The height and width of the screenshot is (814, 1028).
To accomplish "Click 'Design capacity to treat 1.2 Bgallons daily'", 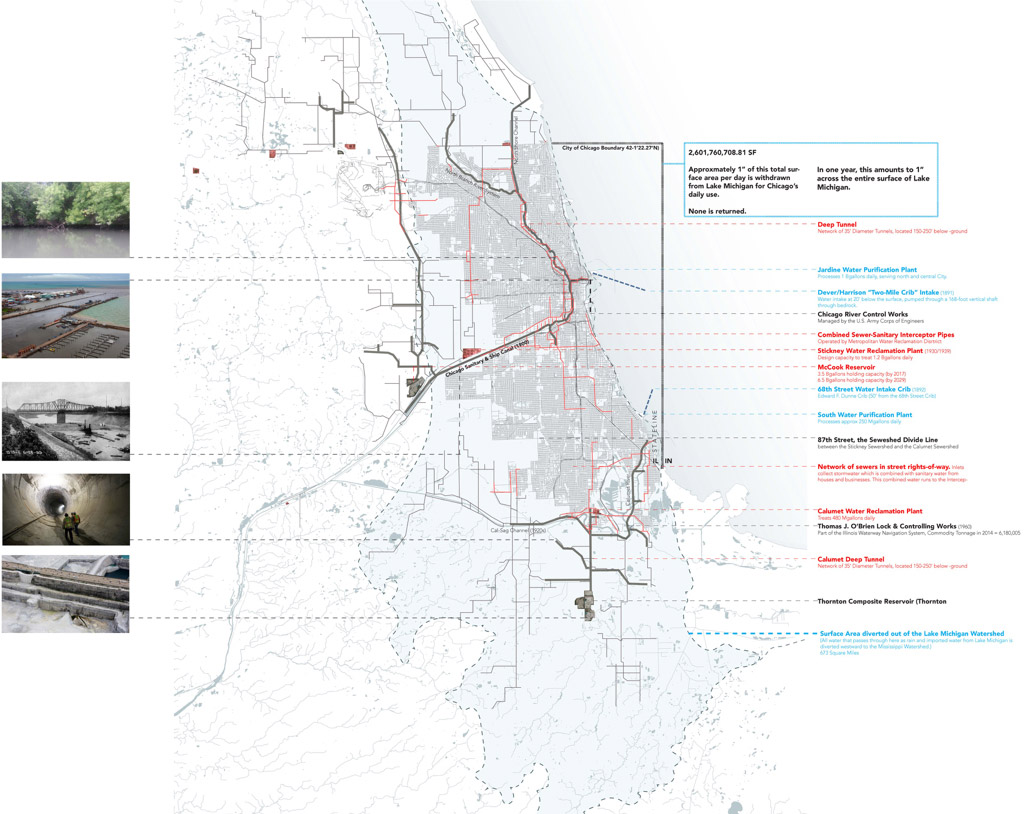I will 865,358.
